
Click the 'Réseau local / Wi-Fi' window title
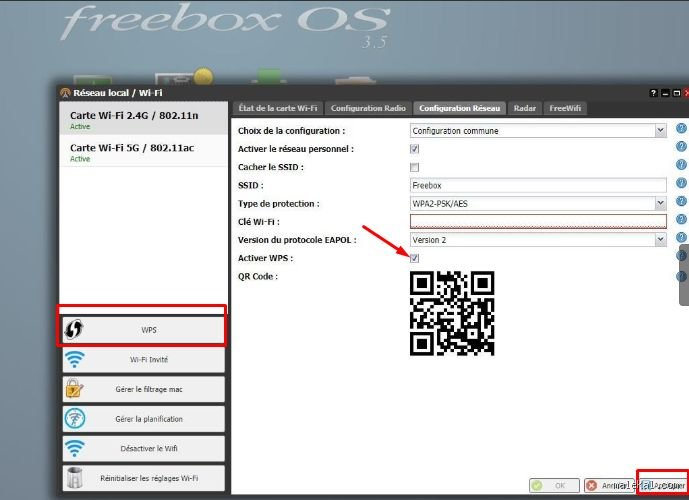118,93
